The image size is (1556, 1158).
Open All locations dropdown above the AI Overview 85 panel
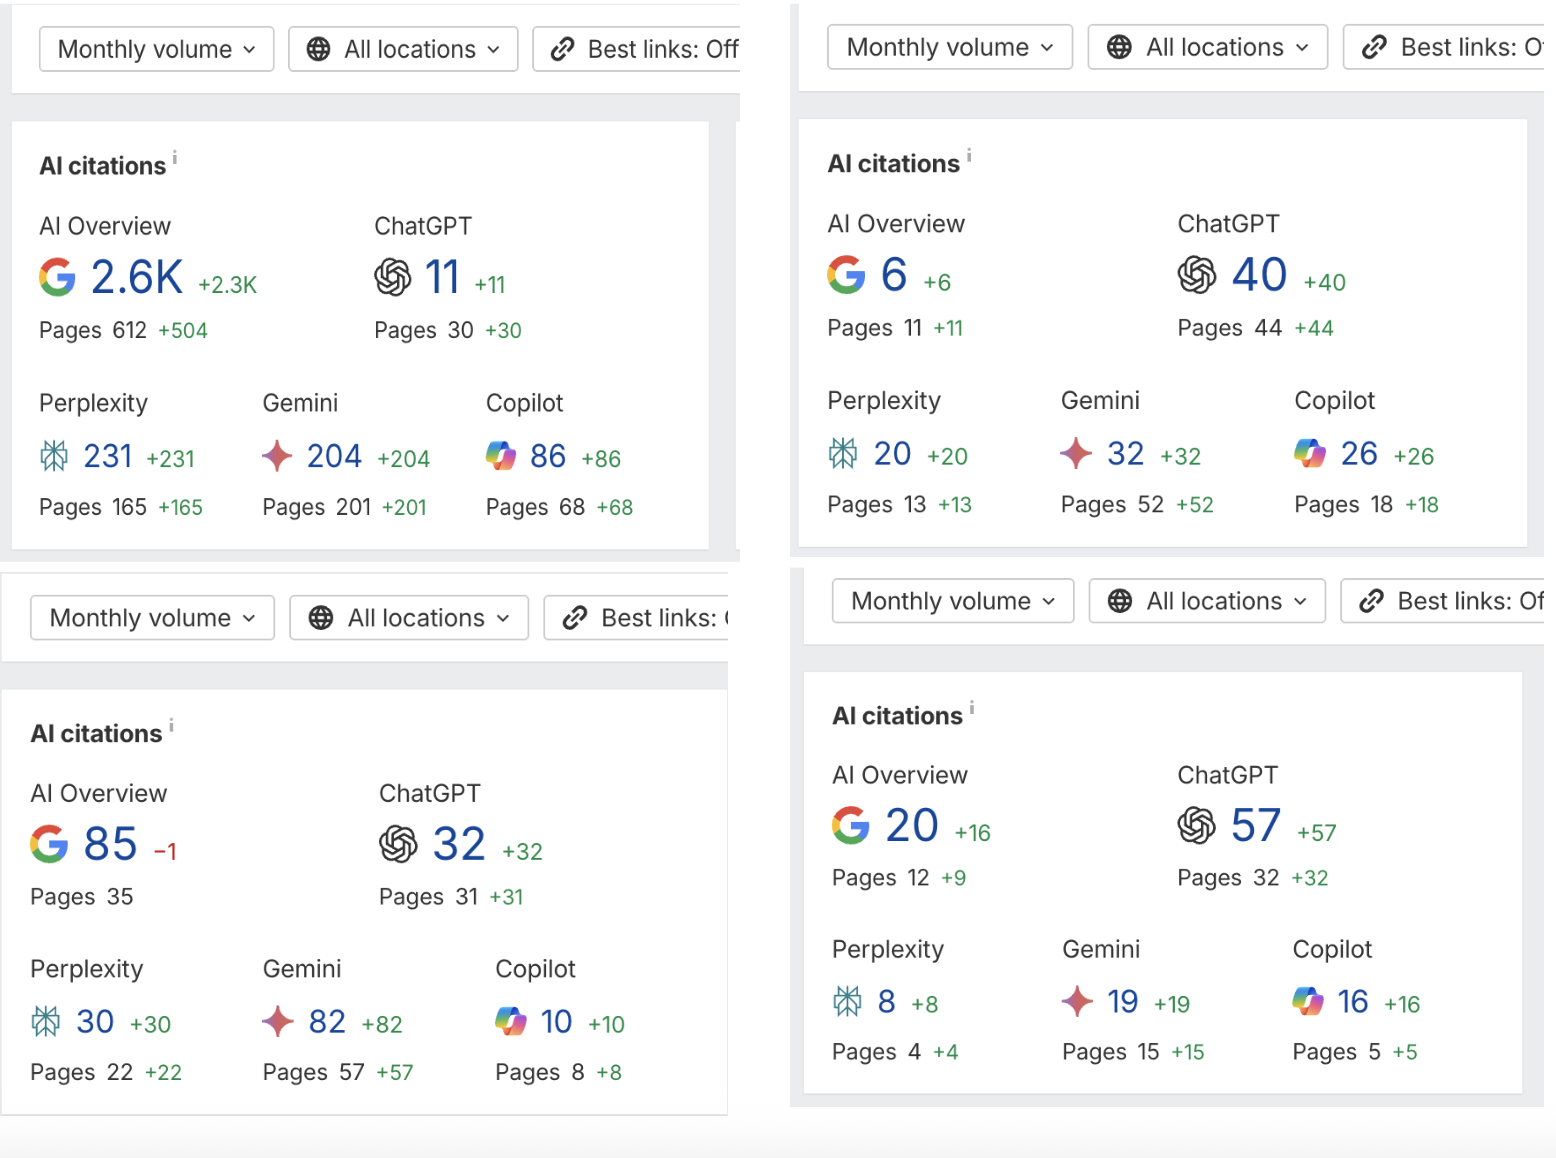[408, 618]
